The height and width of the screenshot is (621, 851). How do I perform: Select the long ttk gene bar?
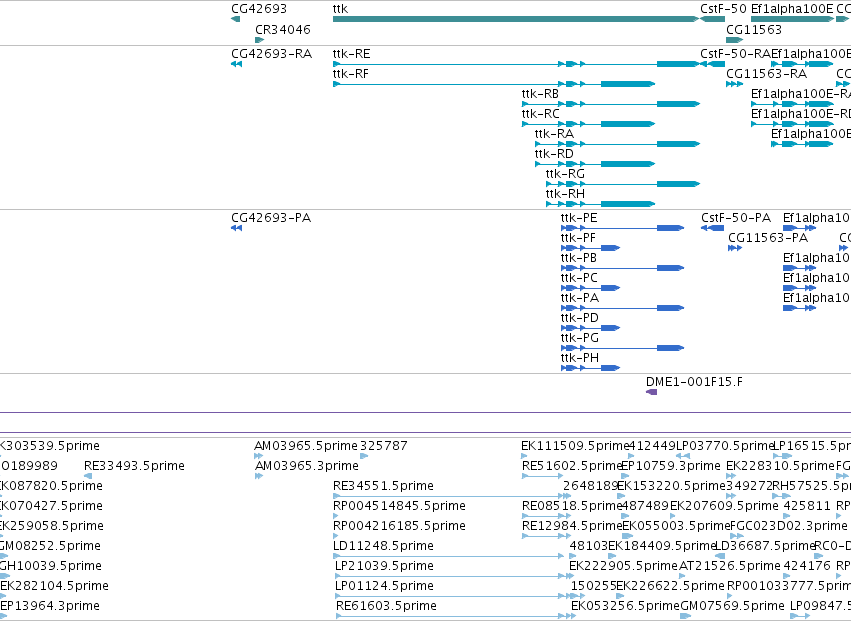coord(516,19)
